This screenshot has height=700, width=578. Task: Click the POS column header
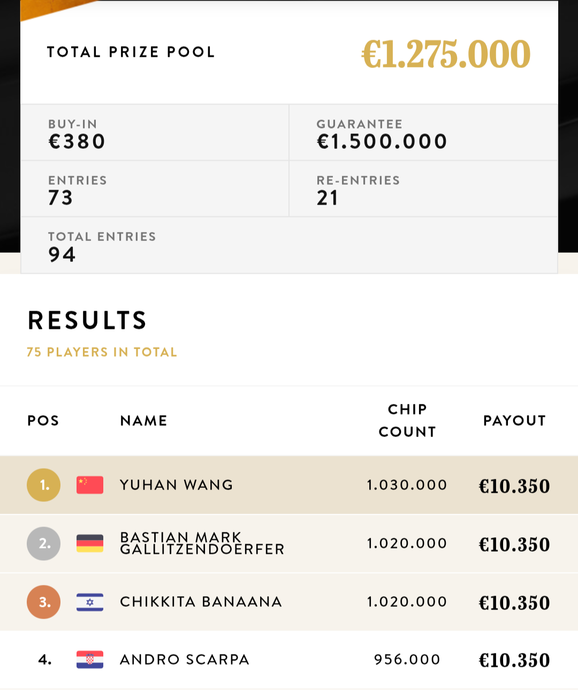coord(43,421)
